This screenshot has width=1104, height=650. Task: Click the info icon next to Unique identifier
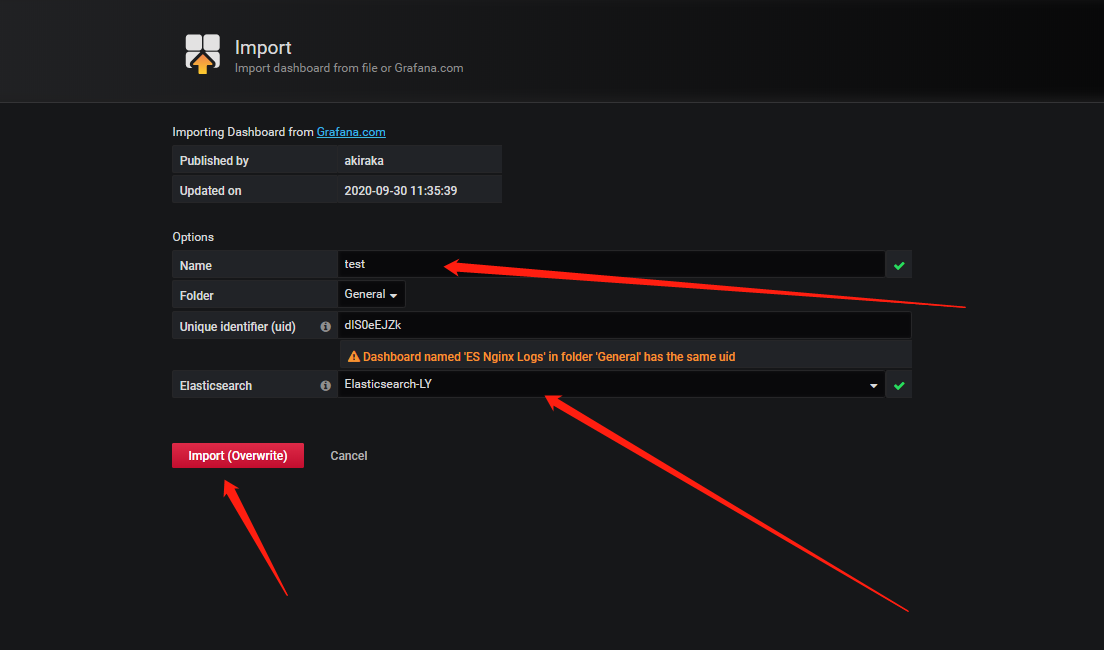click(325, 326)
